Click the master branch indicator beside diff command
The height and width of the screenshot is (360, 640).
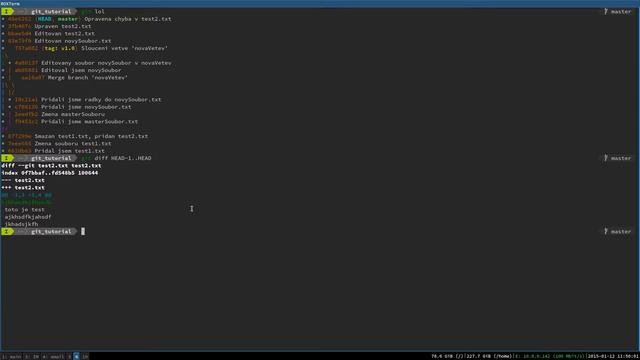(x=618, y=158)
